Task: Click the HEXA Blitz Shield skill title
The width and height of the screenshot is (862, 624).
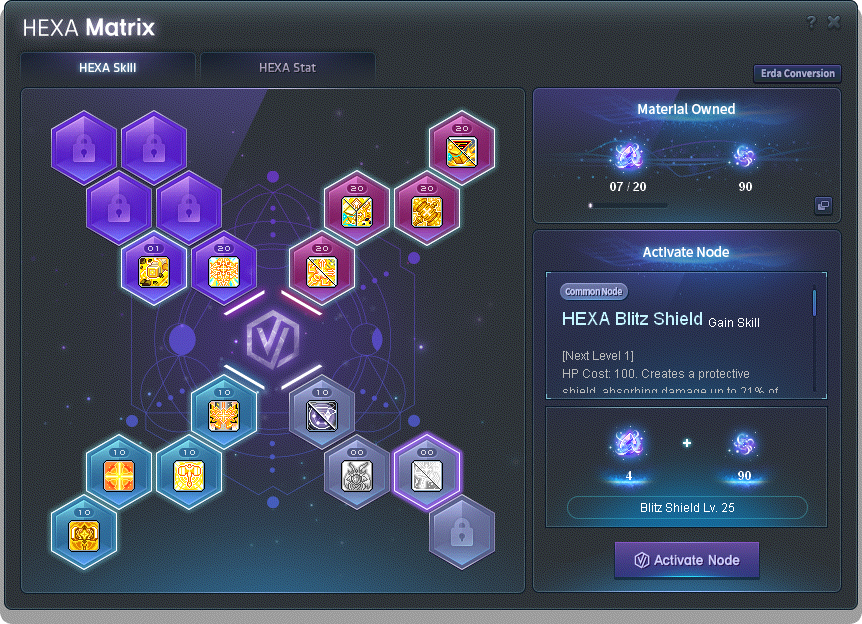Action: point(632,319)
